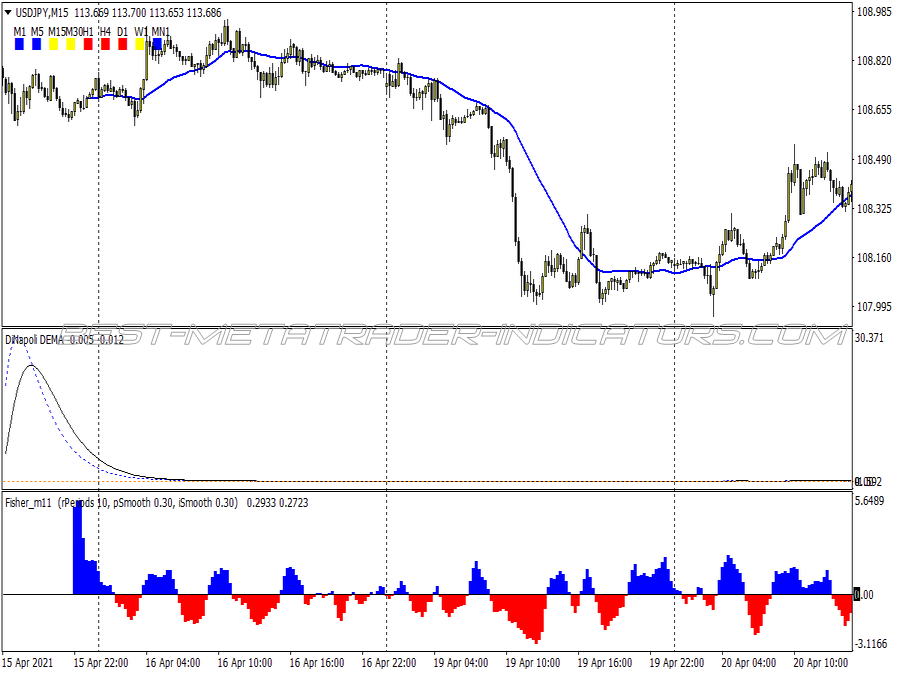This screenshot has height=675, width=900.
Task: Click the M5 timeframe label
Action: point(37,32)
